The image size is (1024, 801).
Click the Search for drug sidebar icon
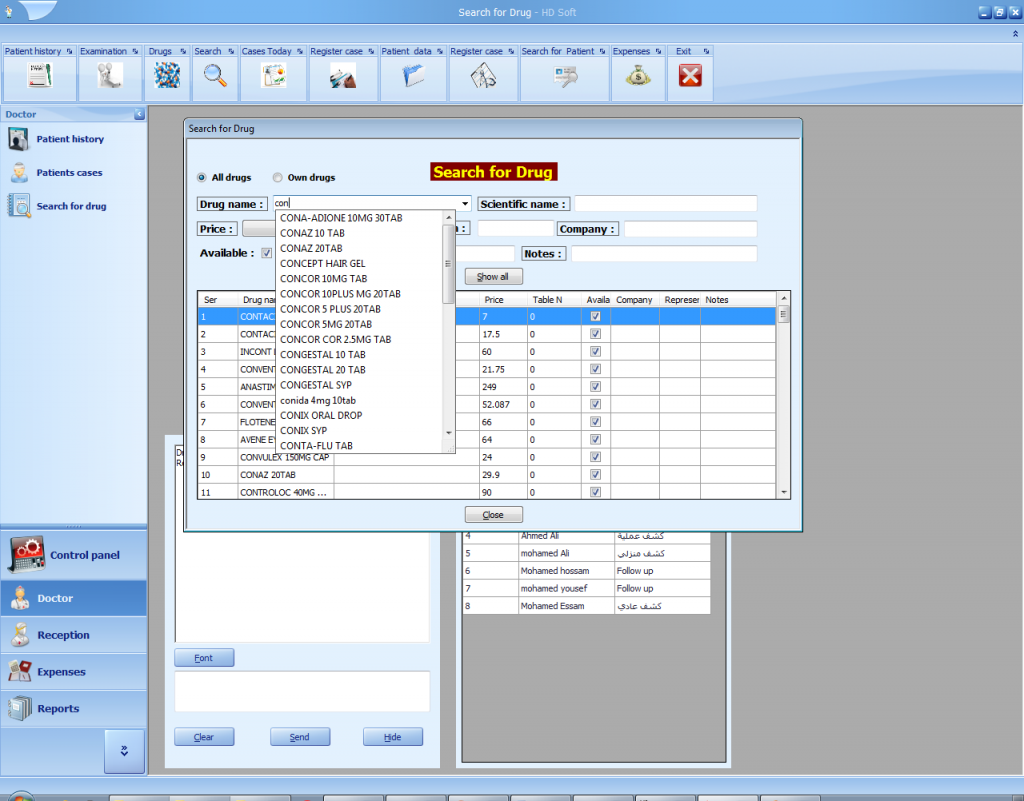pos(19,206)
